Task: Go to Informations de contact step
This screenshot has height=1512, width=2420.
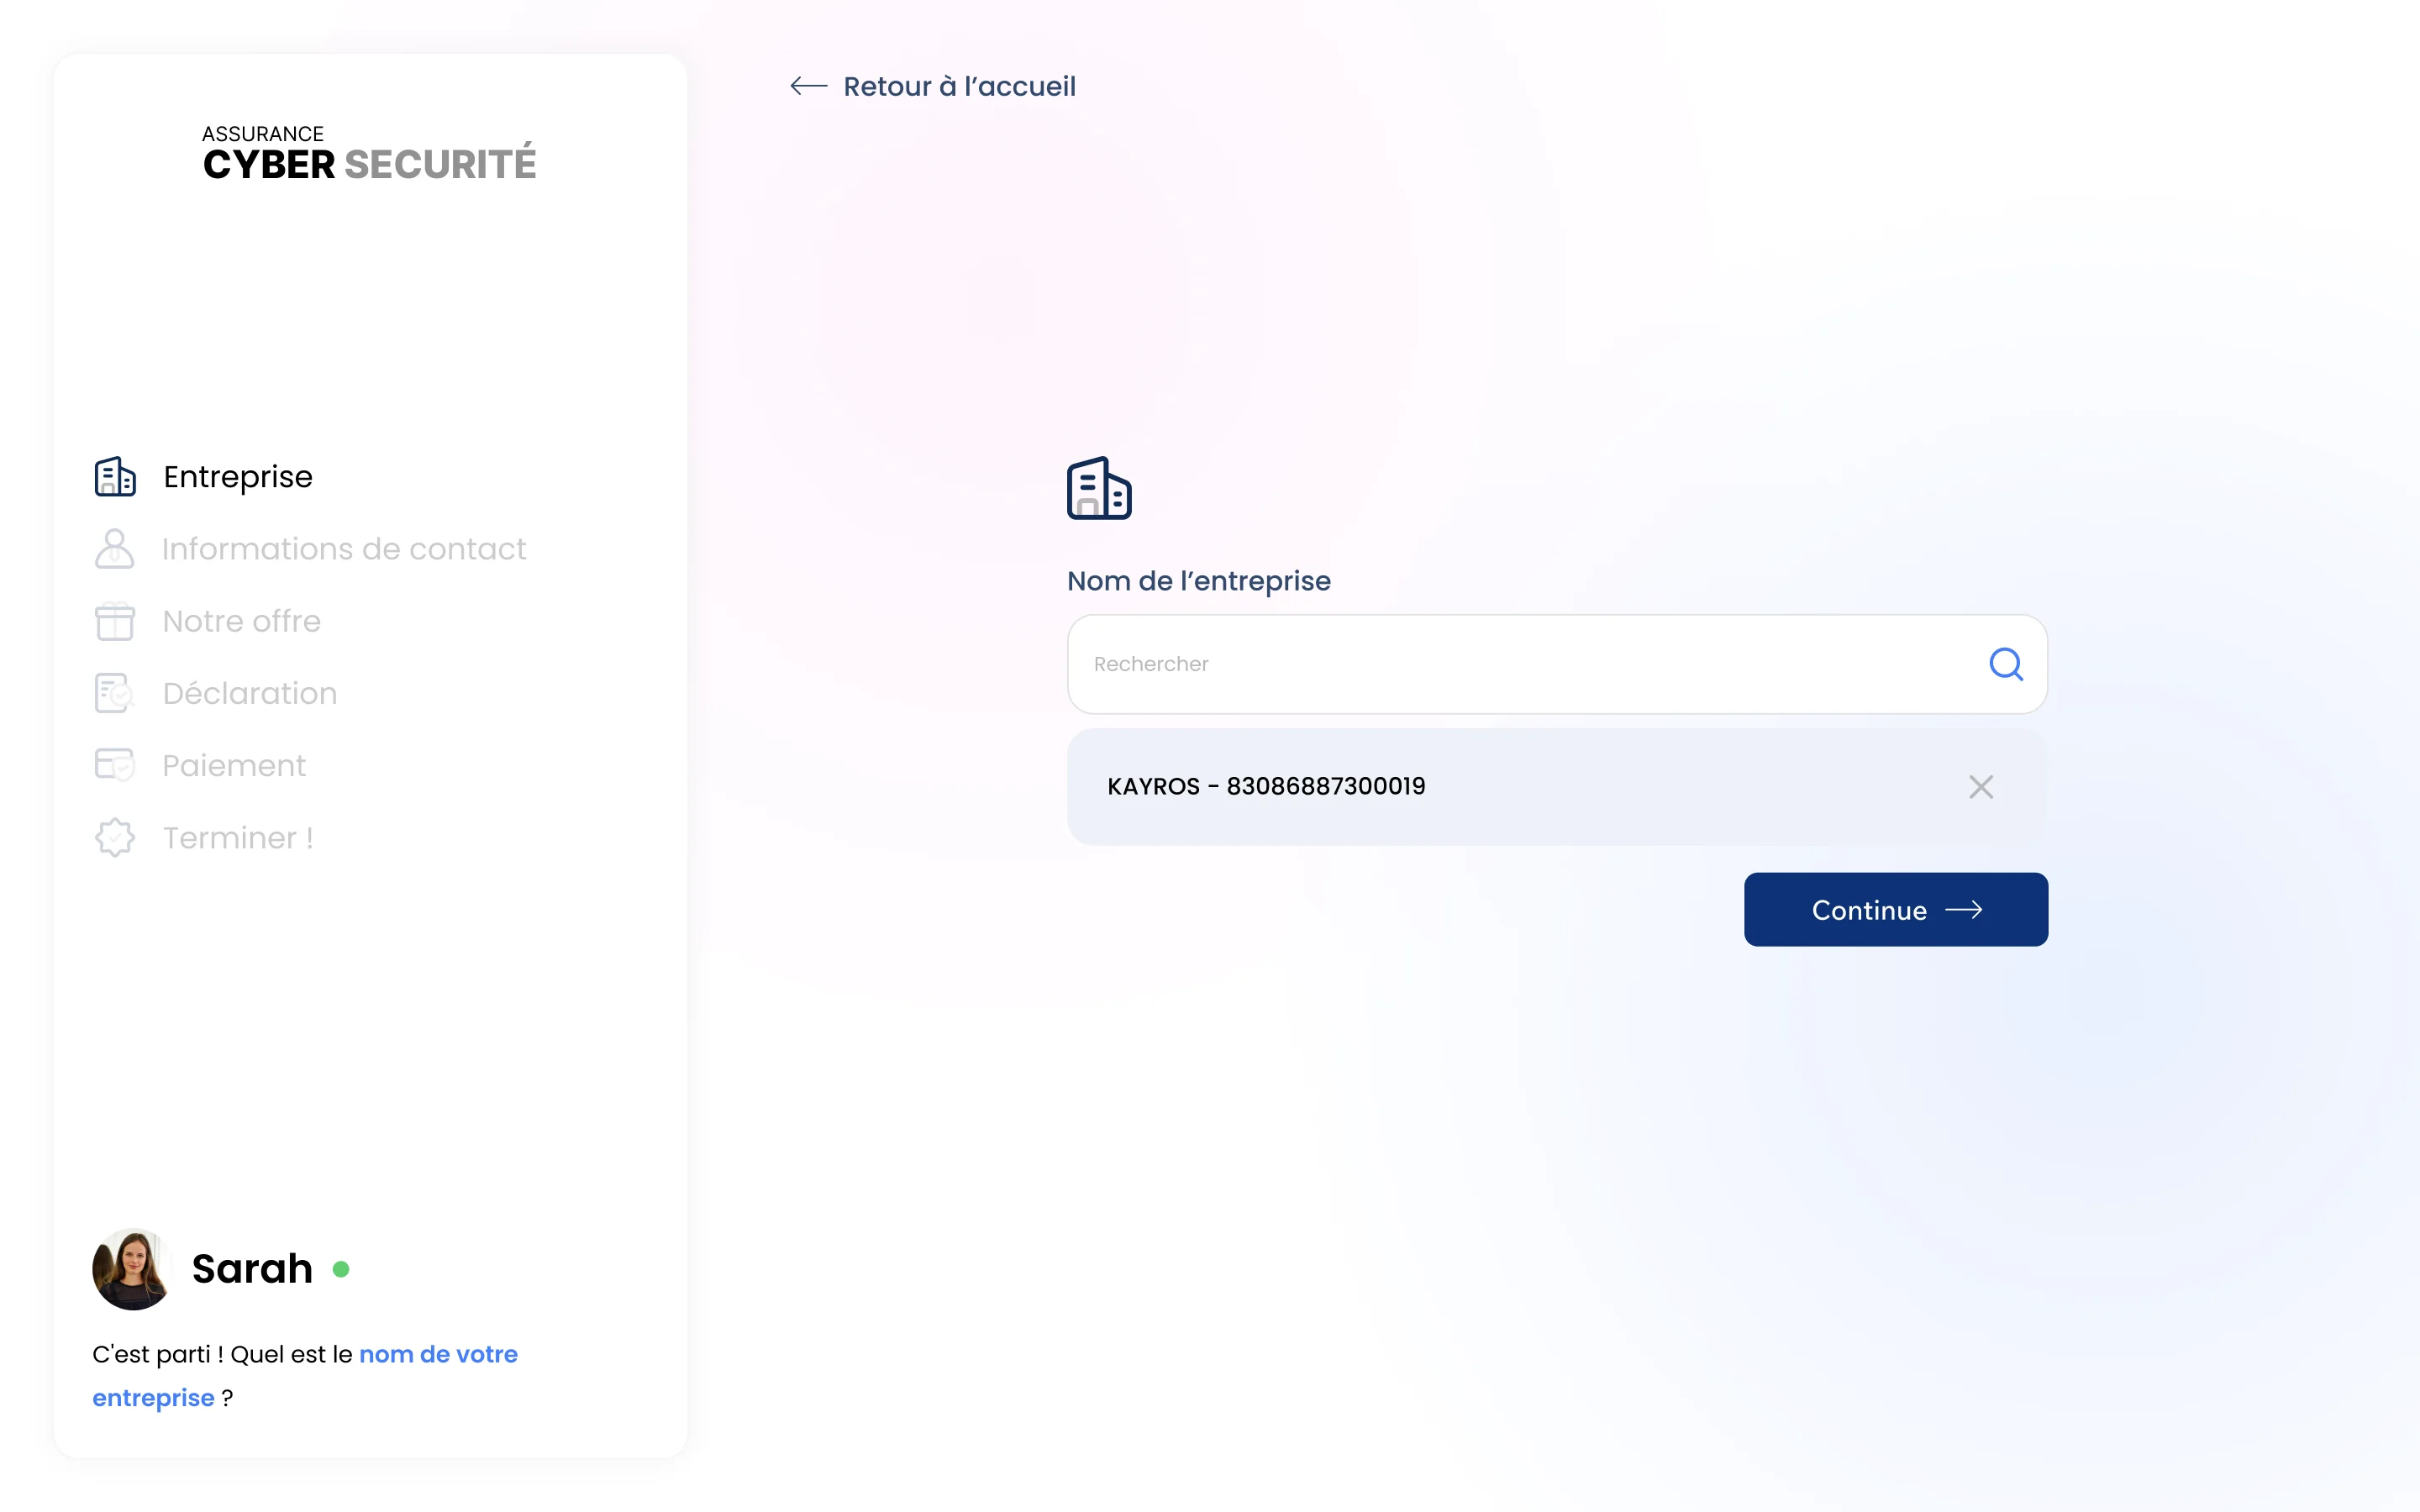Action: point(344,549)
